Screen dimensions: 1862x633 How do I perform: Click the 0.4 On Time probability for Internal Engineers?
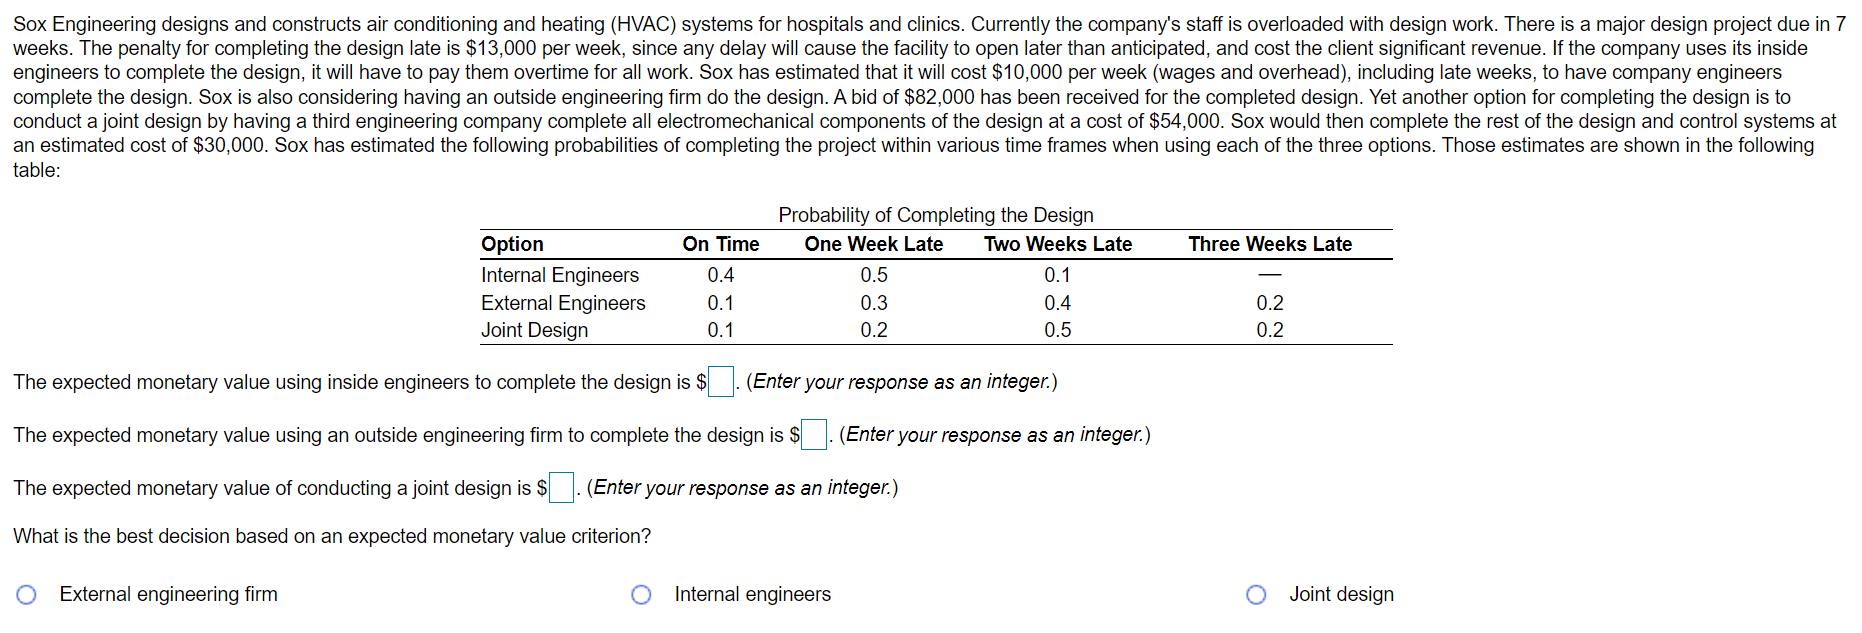720,275
